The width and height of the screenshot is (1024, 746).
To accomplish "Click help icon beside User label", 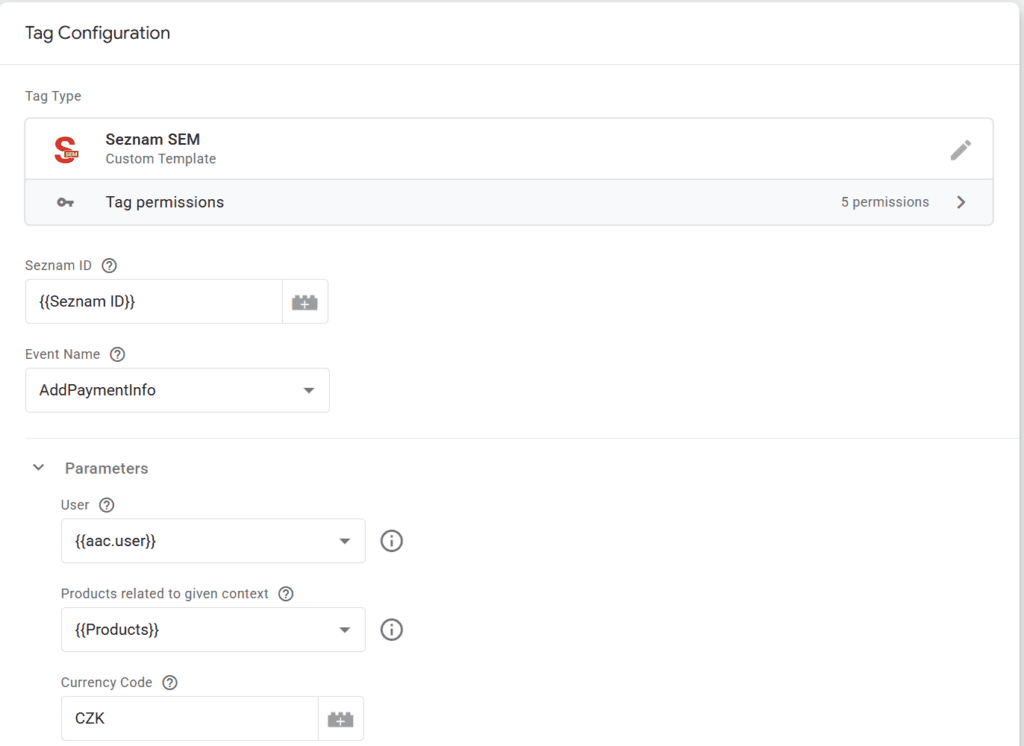I will click(x=108, y=505).
